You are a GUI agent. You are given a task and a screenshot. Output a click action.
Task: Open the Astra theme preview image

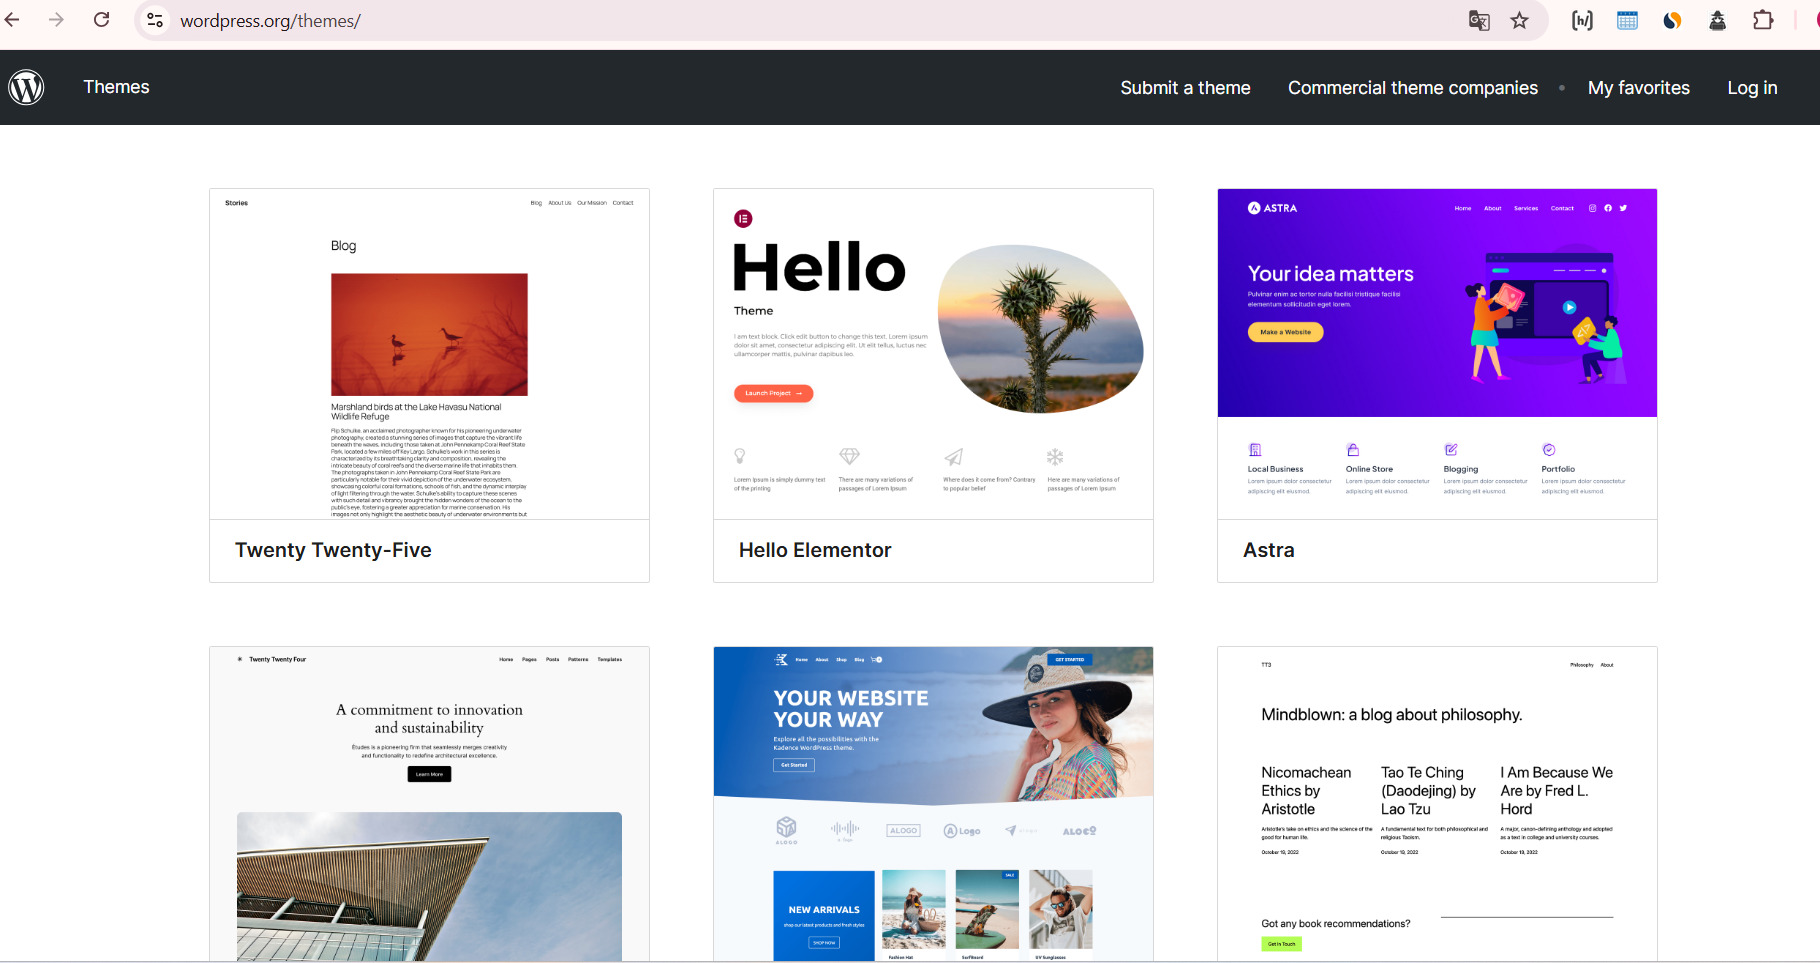(x=1437, y=353)
